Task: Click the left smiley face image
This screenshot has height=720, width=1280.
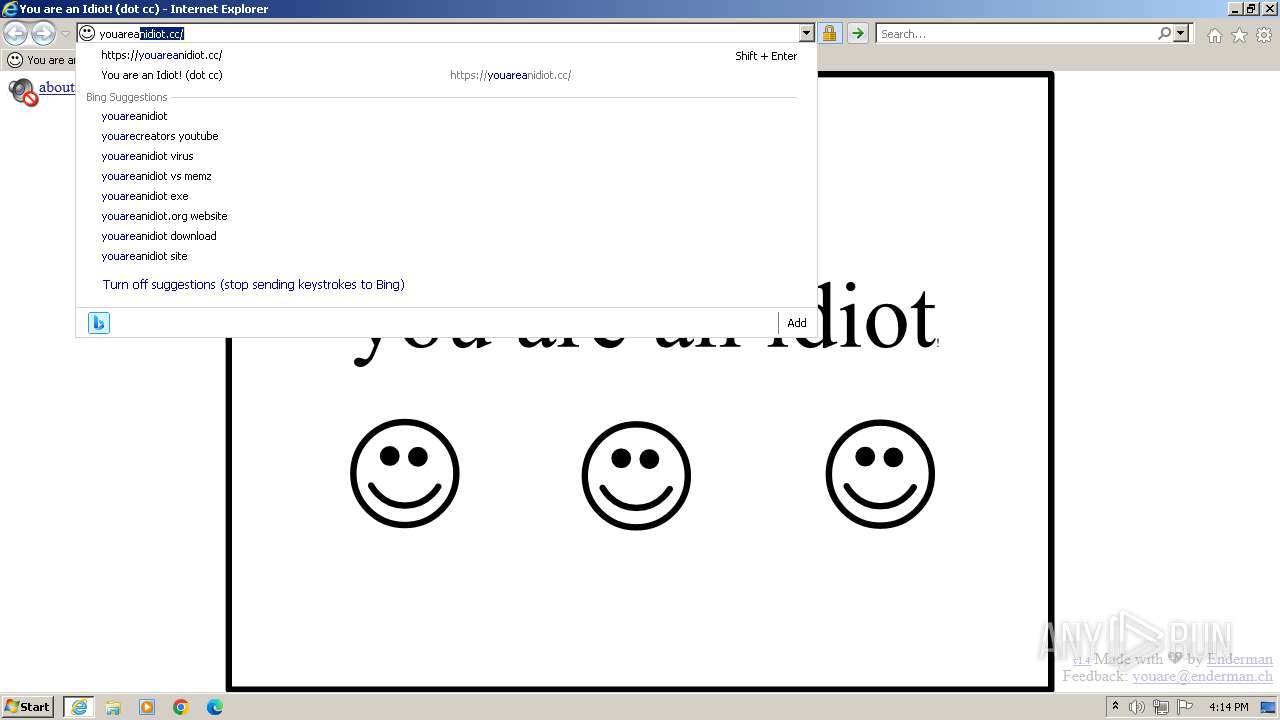Action: tap(405, 474)
